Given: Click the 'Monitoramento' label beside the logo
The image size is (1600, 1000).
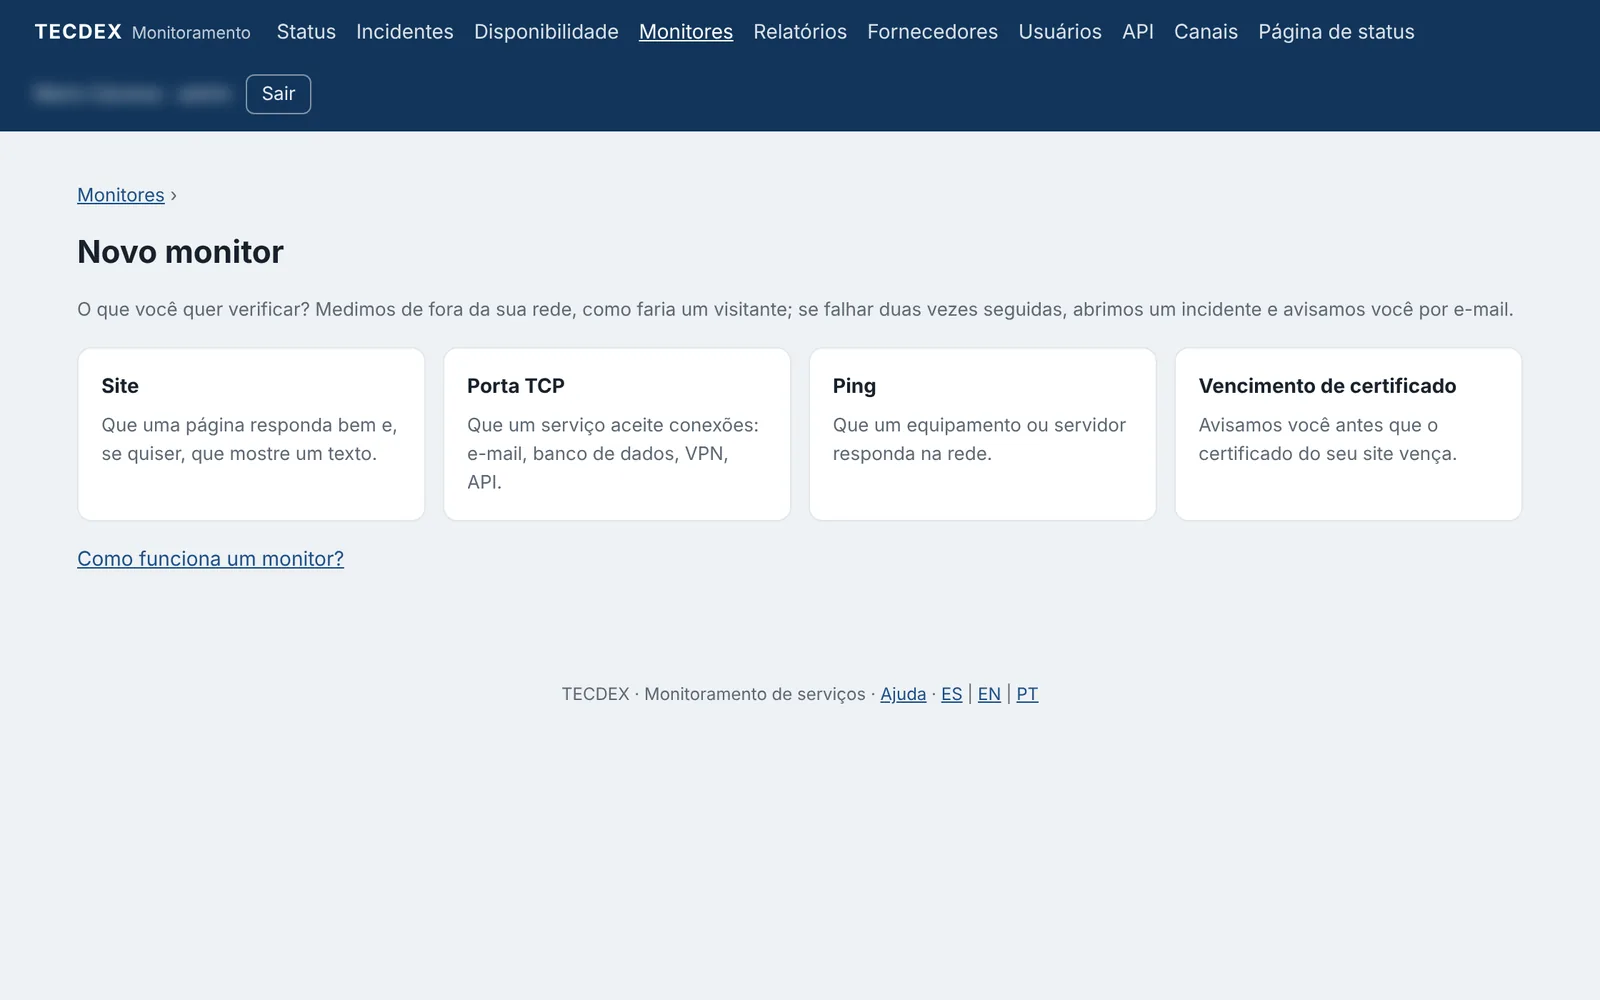Looking at the screenshot, I should 191,33.
